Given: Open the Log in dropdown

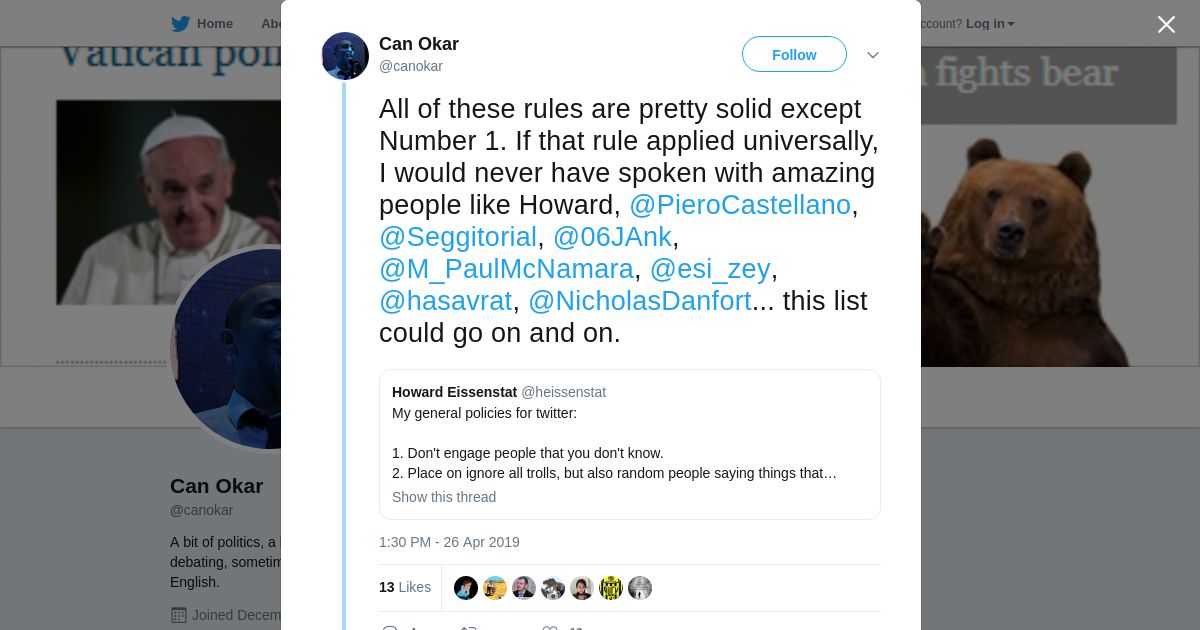Looking at the screenshot, I should [990, 24].
